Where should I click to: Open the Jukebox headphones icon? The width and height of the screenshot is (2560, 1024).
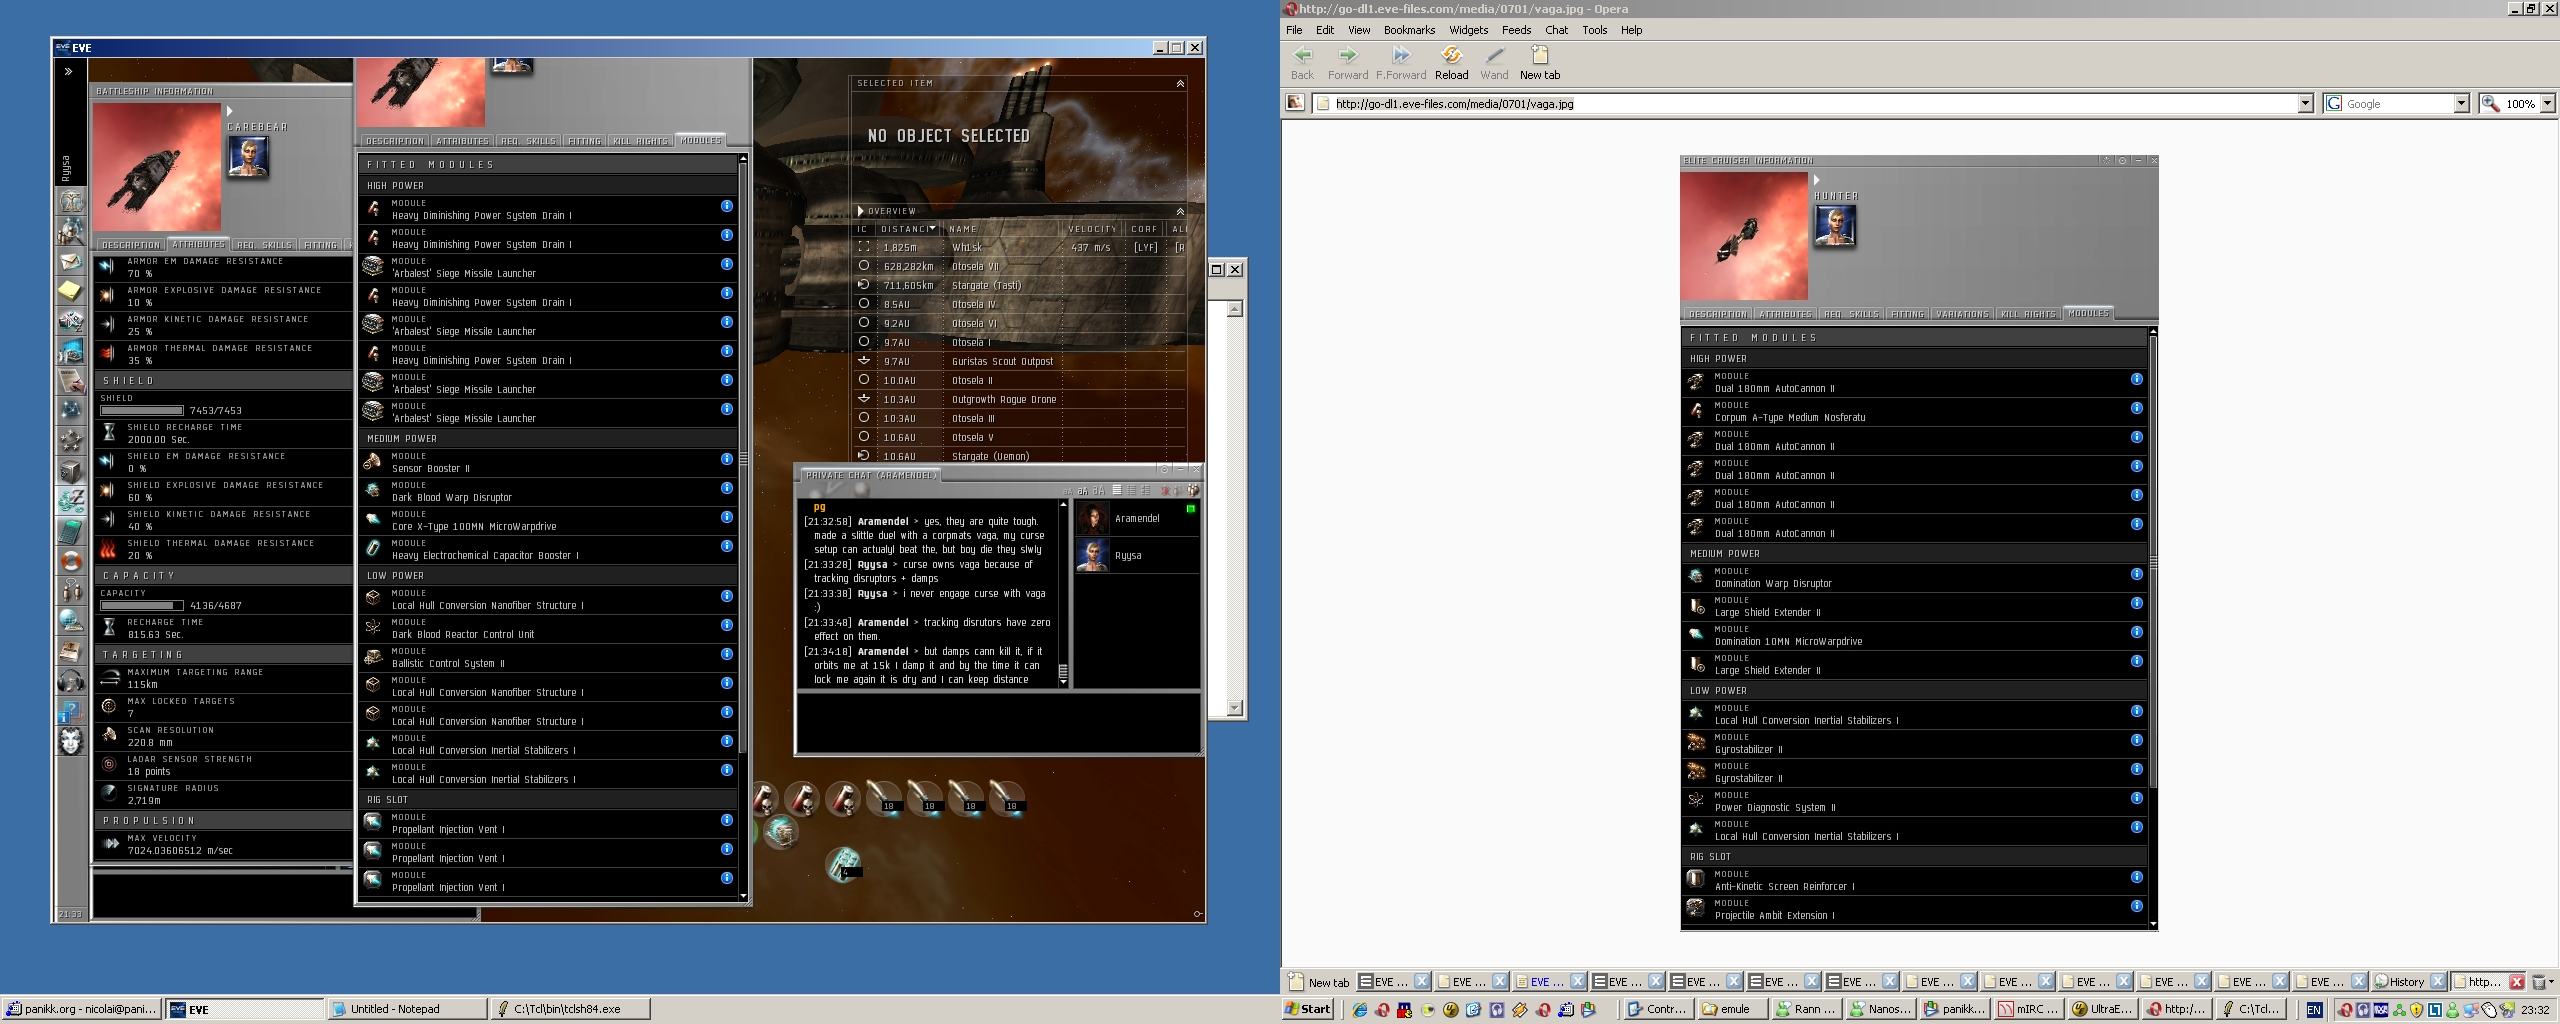pos(70,681)
